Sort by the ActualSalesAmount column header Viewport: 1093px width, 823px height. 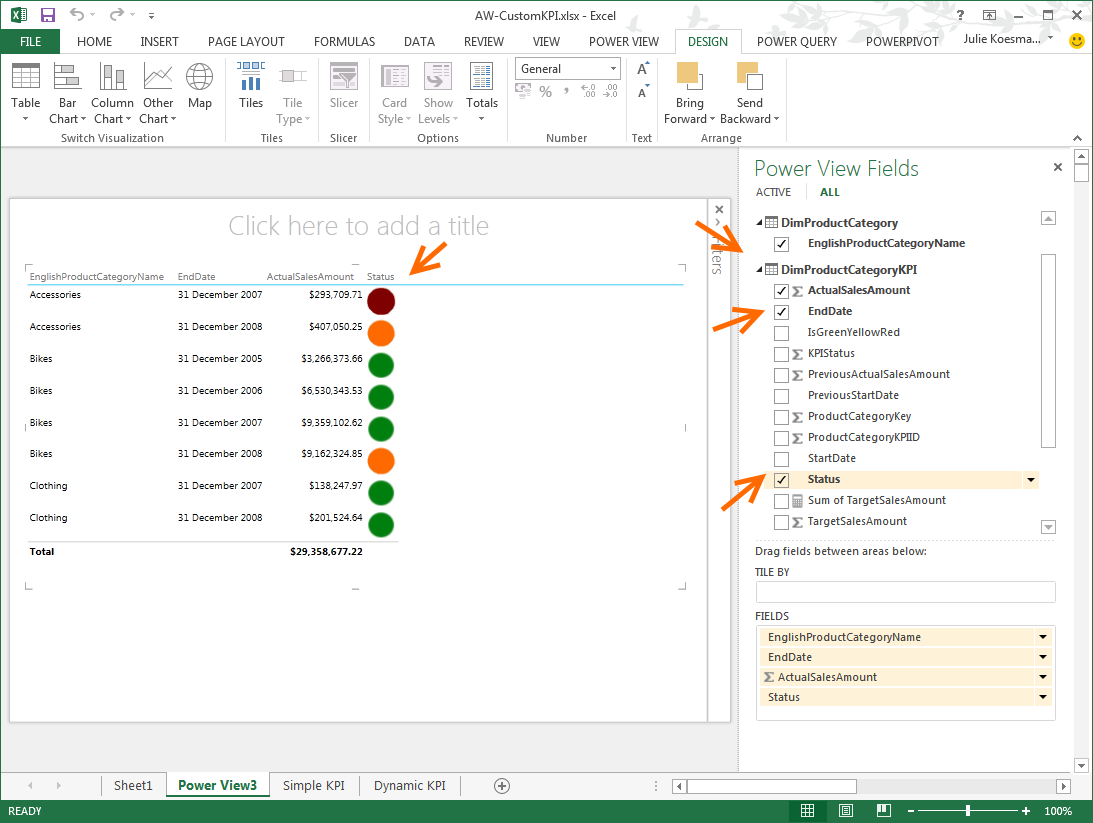coord(310,277)
